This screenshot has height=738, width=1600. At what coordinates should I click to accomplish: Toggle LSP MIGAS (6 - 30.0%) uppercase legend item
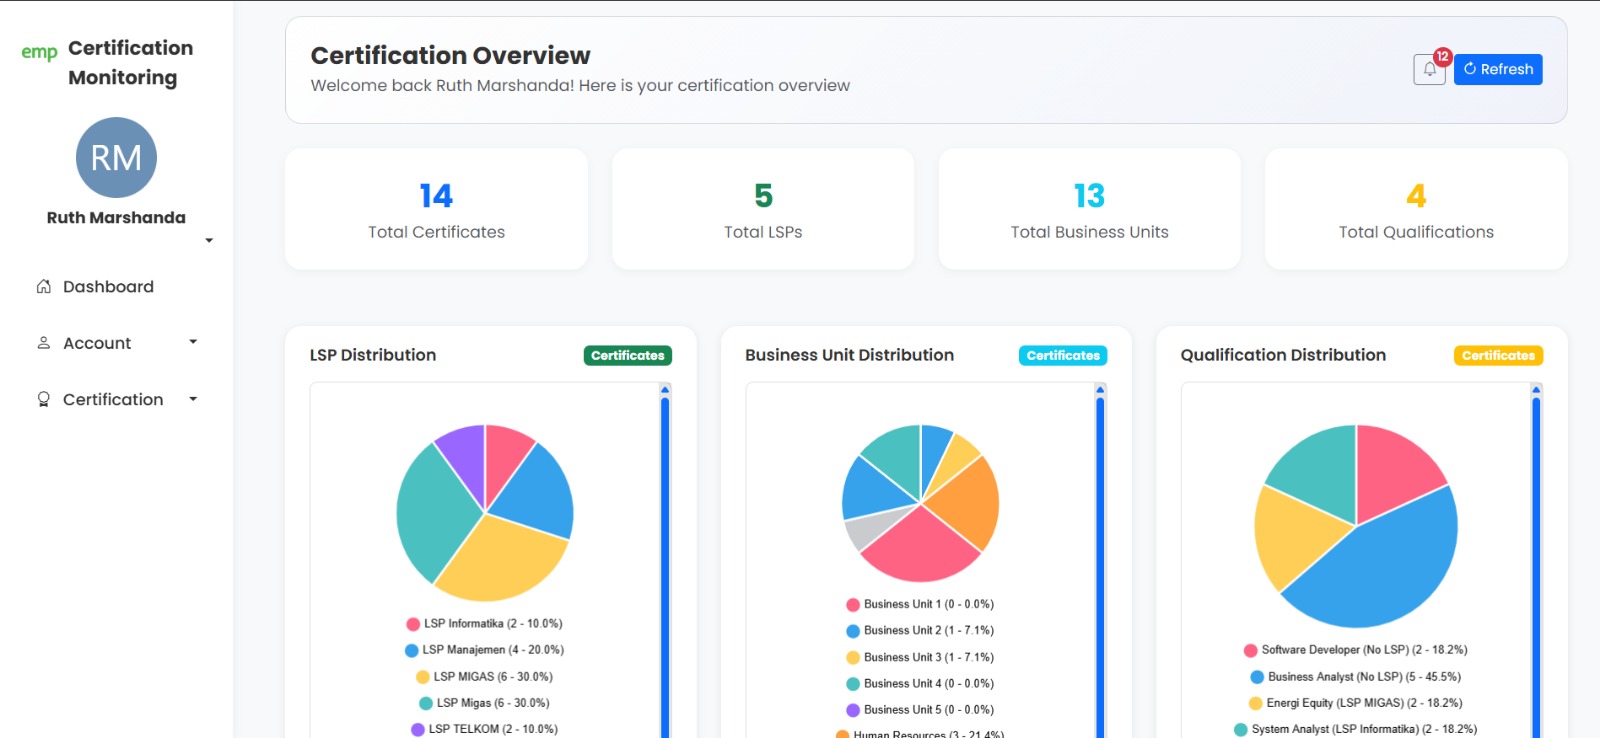click(484, 677)
